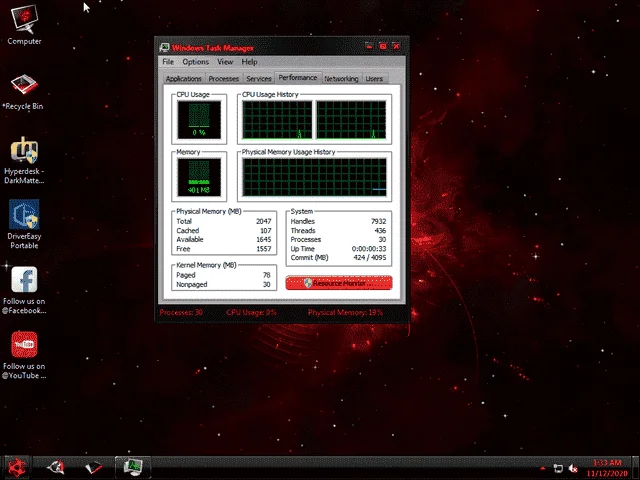Screen dimensions: 640x480
Task: Open the clock showing 1:33 AM
Action: tap(607, 468)
